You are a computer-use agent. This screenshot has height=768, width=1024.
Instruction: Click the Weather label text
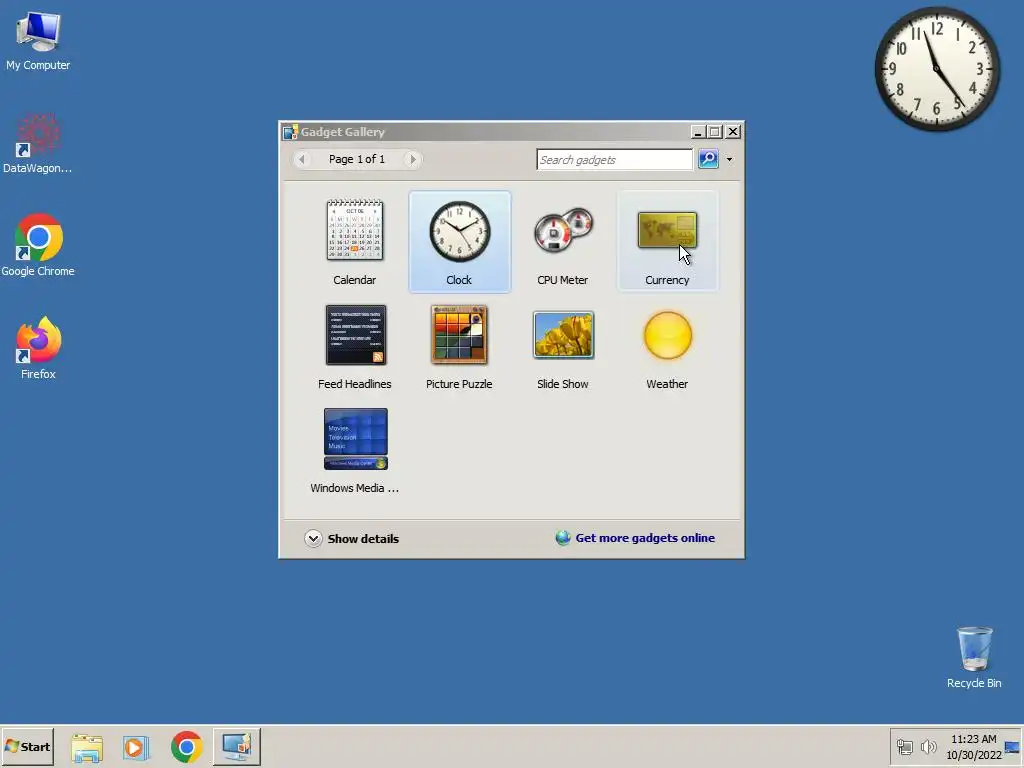[x=667, y=384]
